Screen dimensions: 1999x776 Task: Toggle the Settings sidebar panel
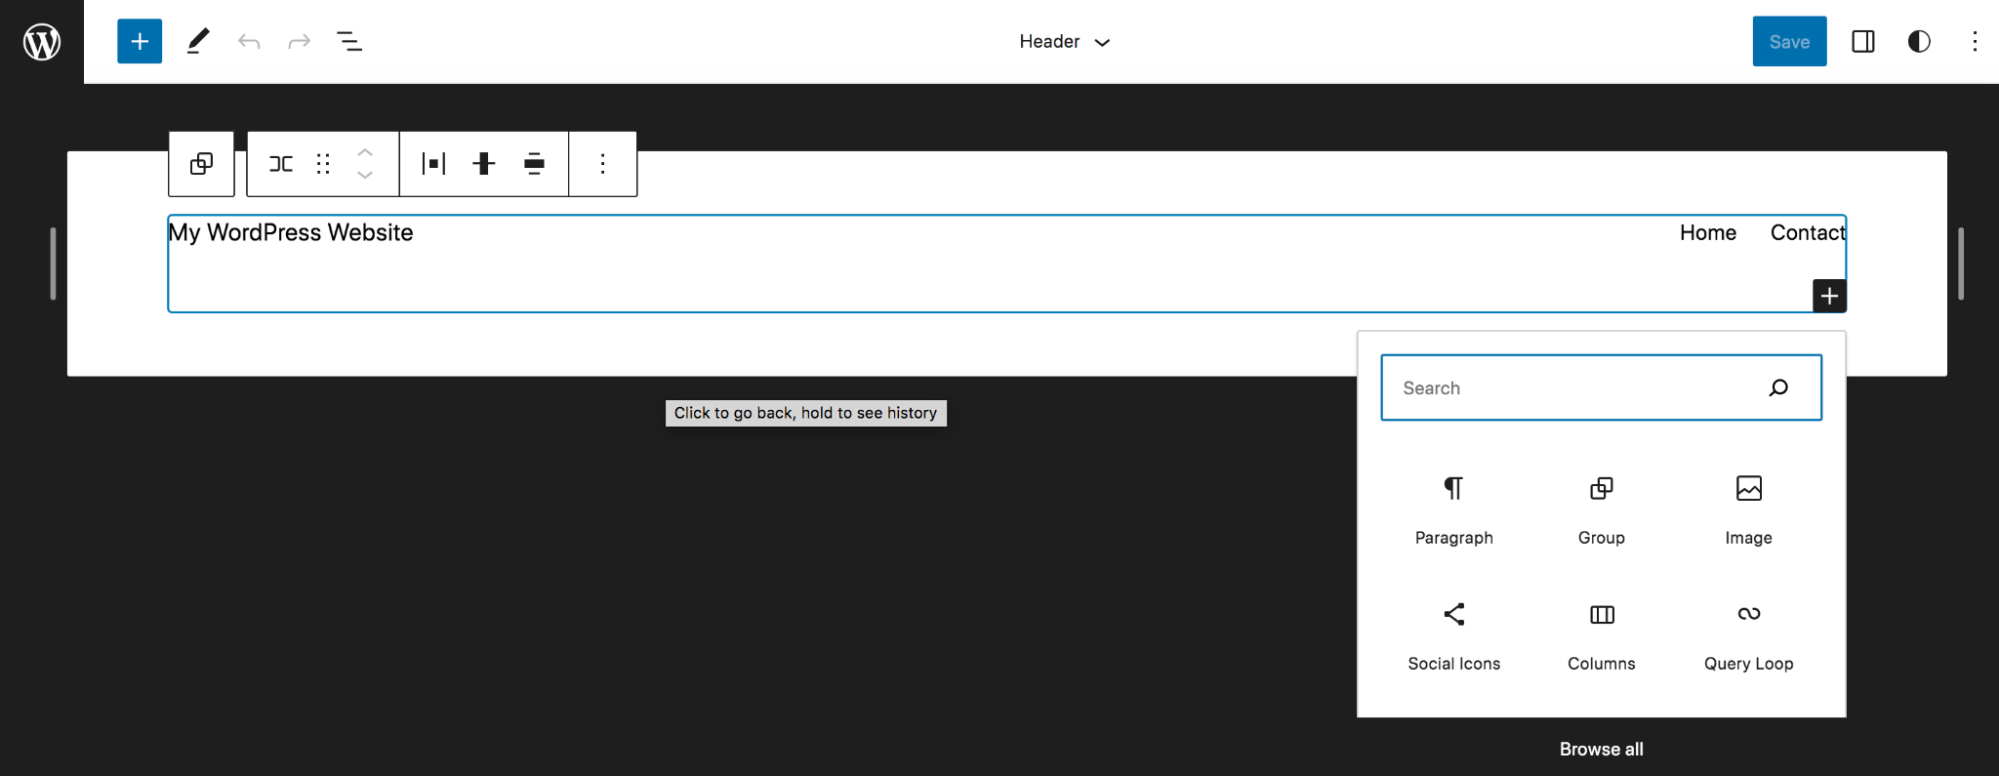coord(1863,41)
